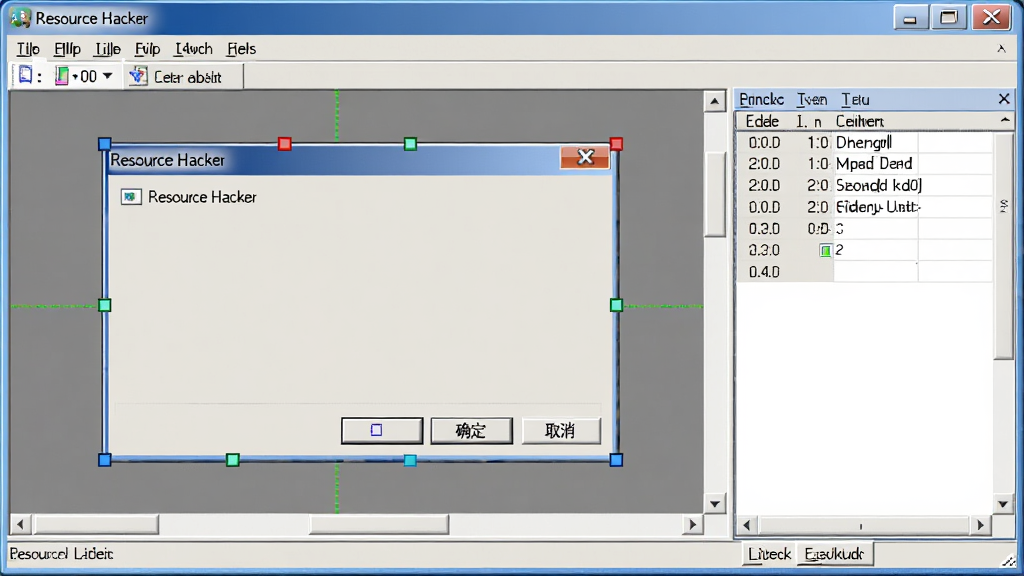Click the right panel's scrollbar down arrow
Image resolution: width=1024 pixels, height=576 pixels.
pyautogui.click(x=1003, y=504)
